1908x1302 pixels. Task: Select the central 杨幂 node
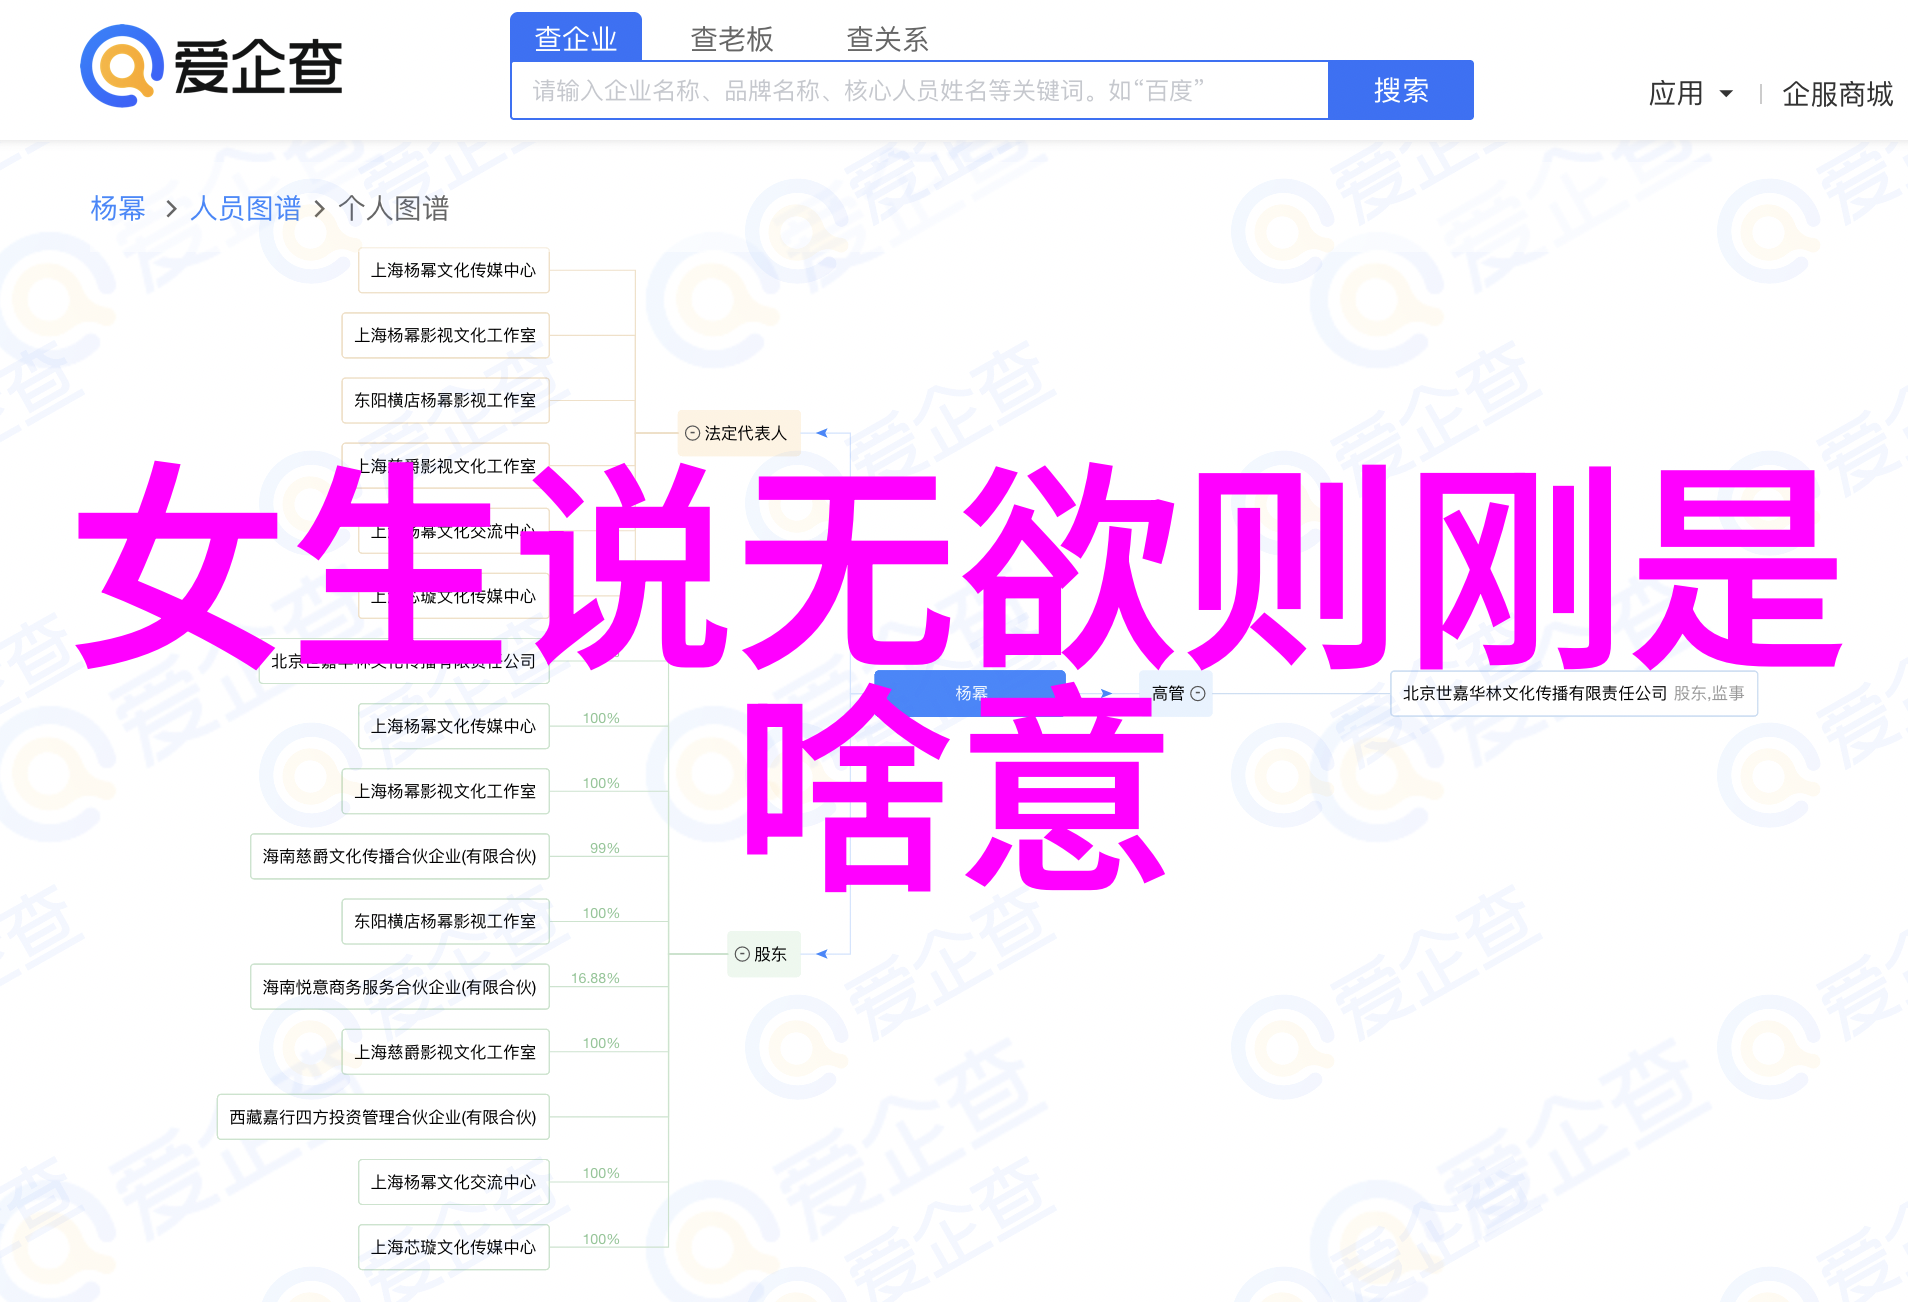pos(970,693)
